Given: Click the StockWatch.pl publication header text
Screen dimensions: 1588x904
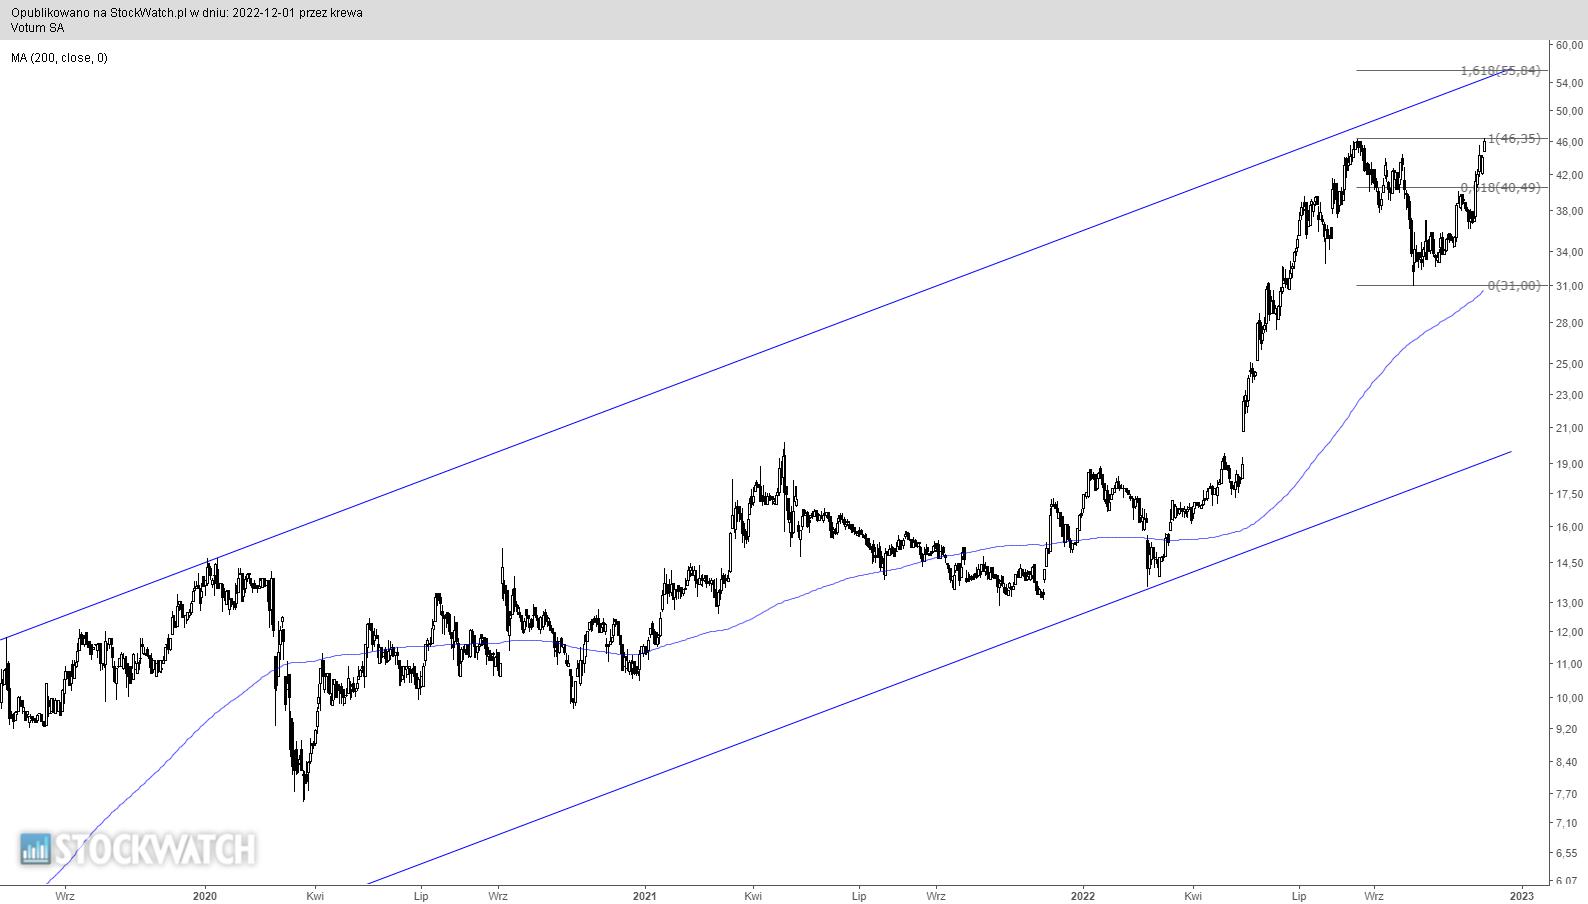Looking at the screenshot, I should 187,13.
